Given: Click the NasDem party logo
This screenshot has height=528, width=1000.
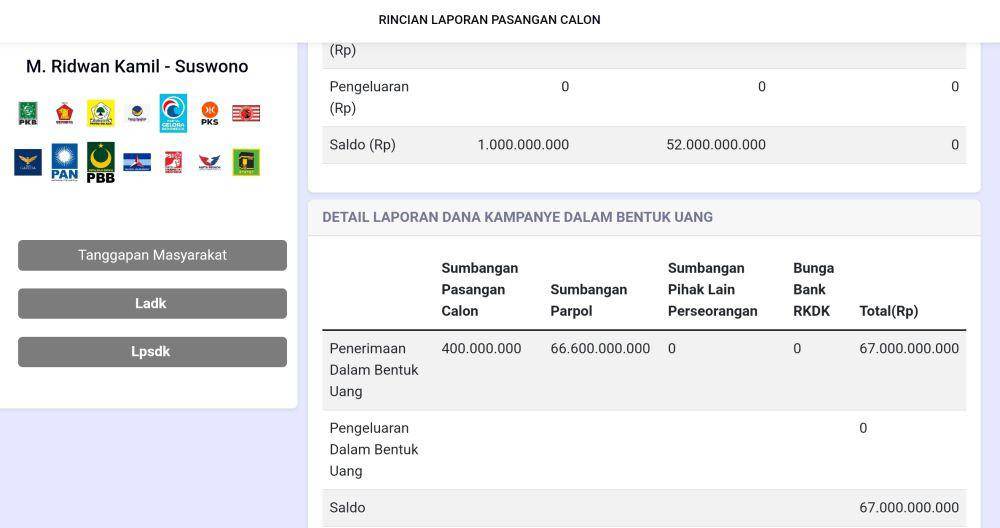Looking at the screenshot, I should click(x=137, y=114).
